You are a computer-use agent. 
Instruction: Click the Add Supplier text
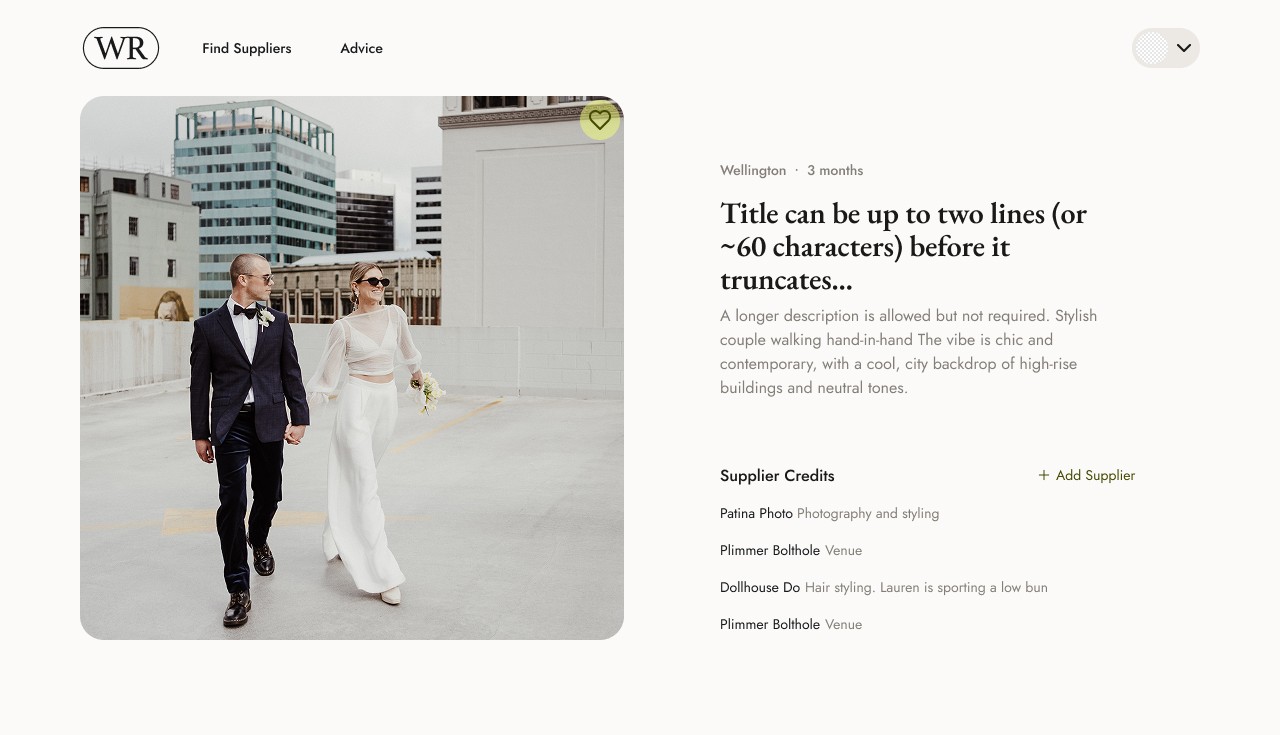pyautogui.click(x=1095, y=475)
